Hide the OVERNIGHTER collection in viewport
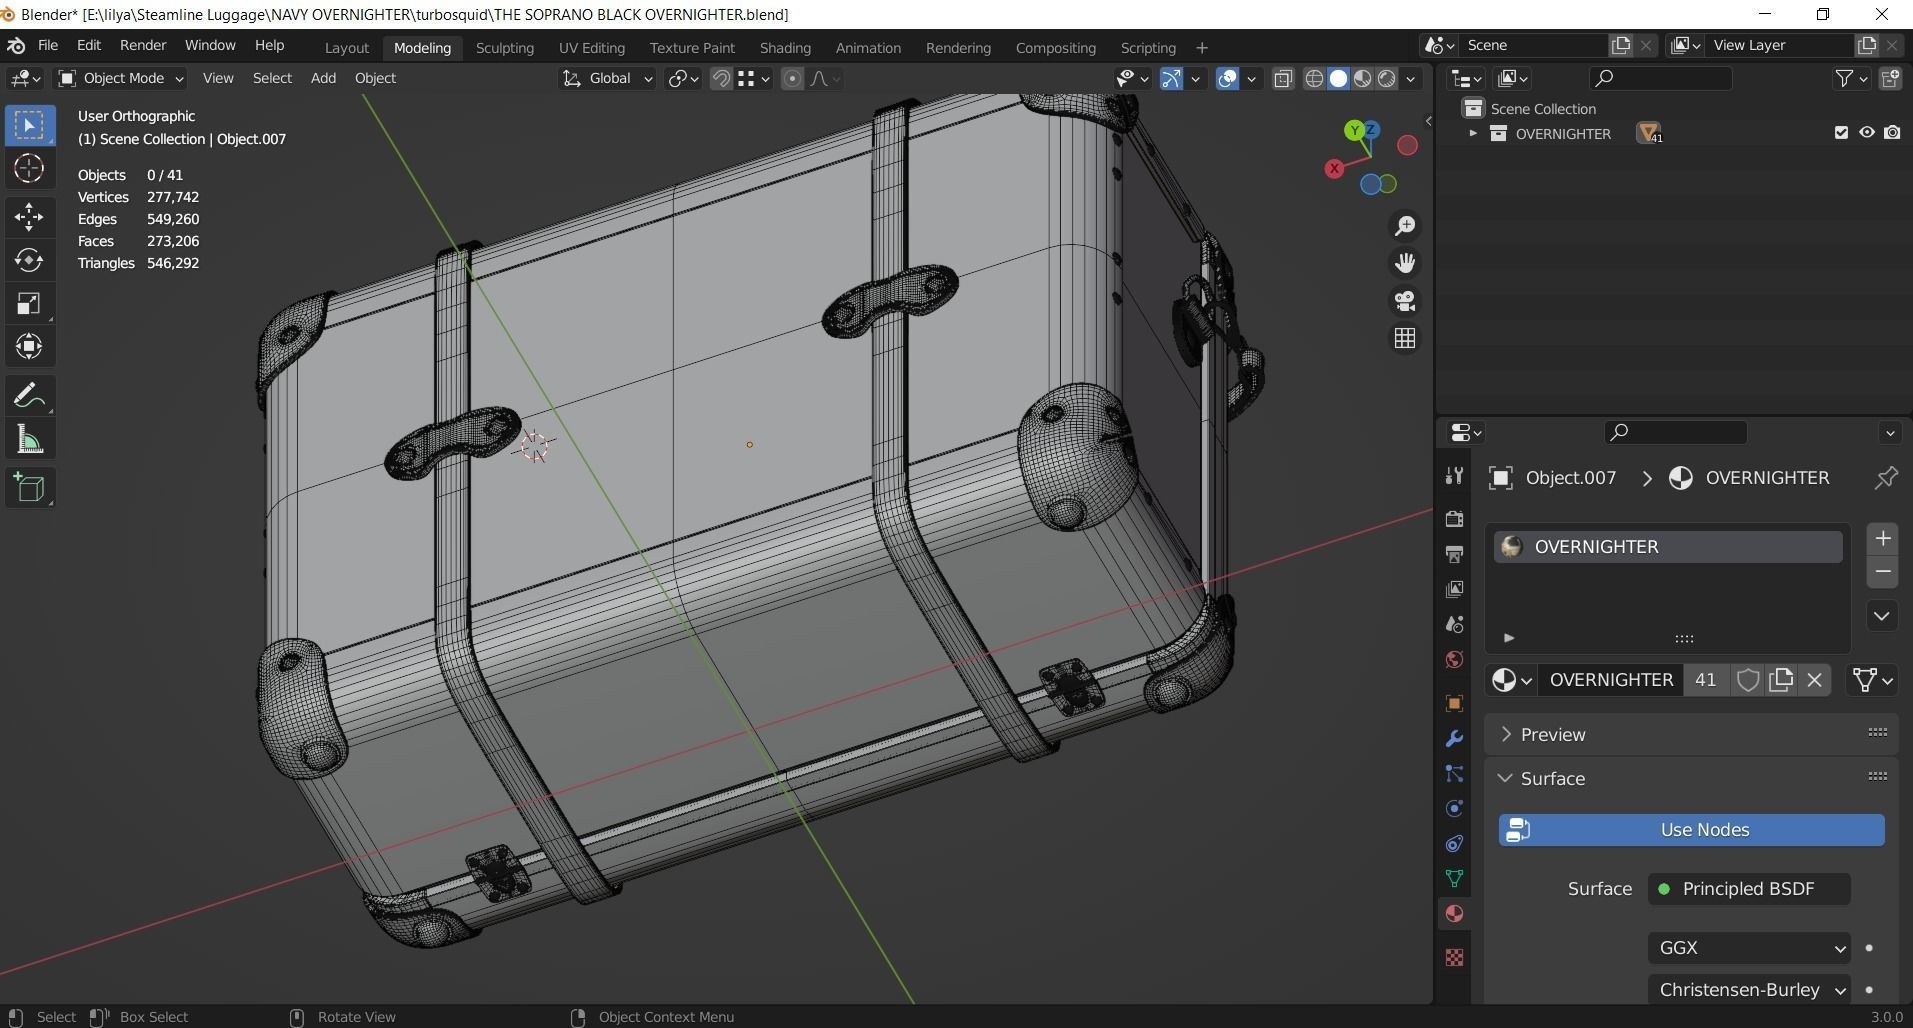The image size is (1913, 1028). pyautogui.click(x=1867, y=133)
